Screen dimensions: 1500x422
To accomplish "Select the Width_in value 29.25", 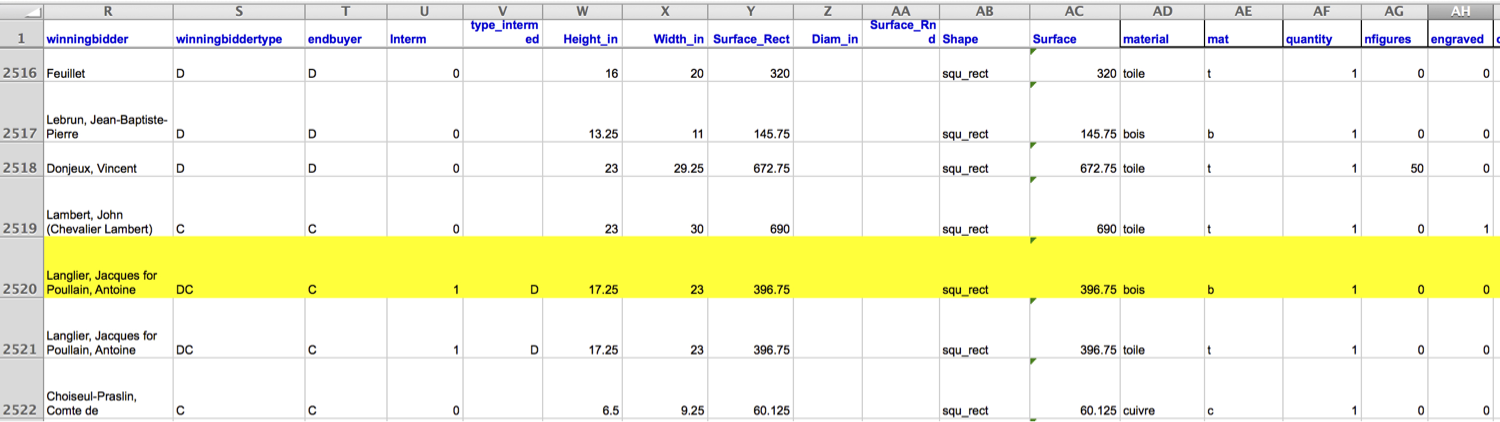I will coord(665,169).
